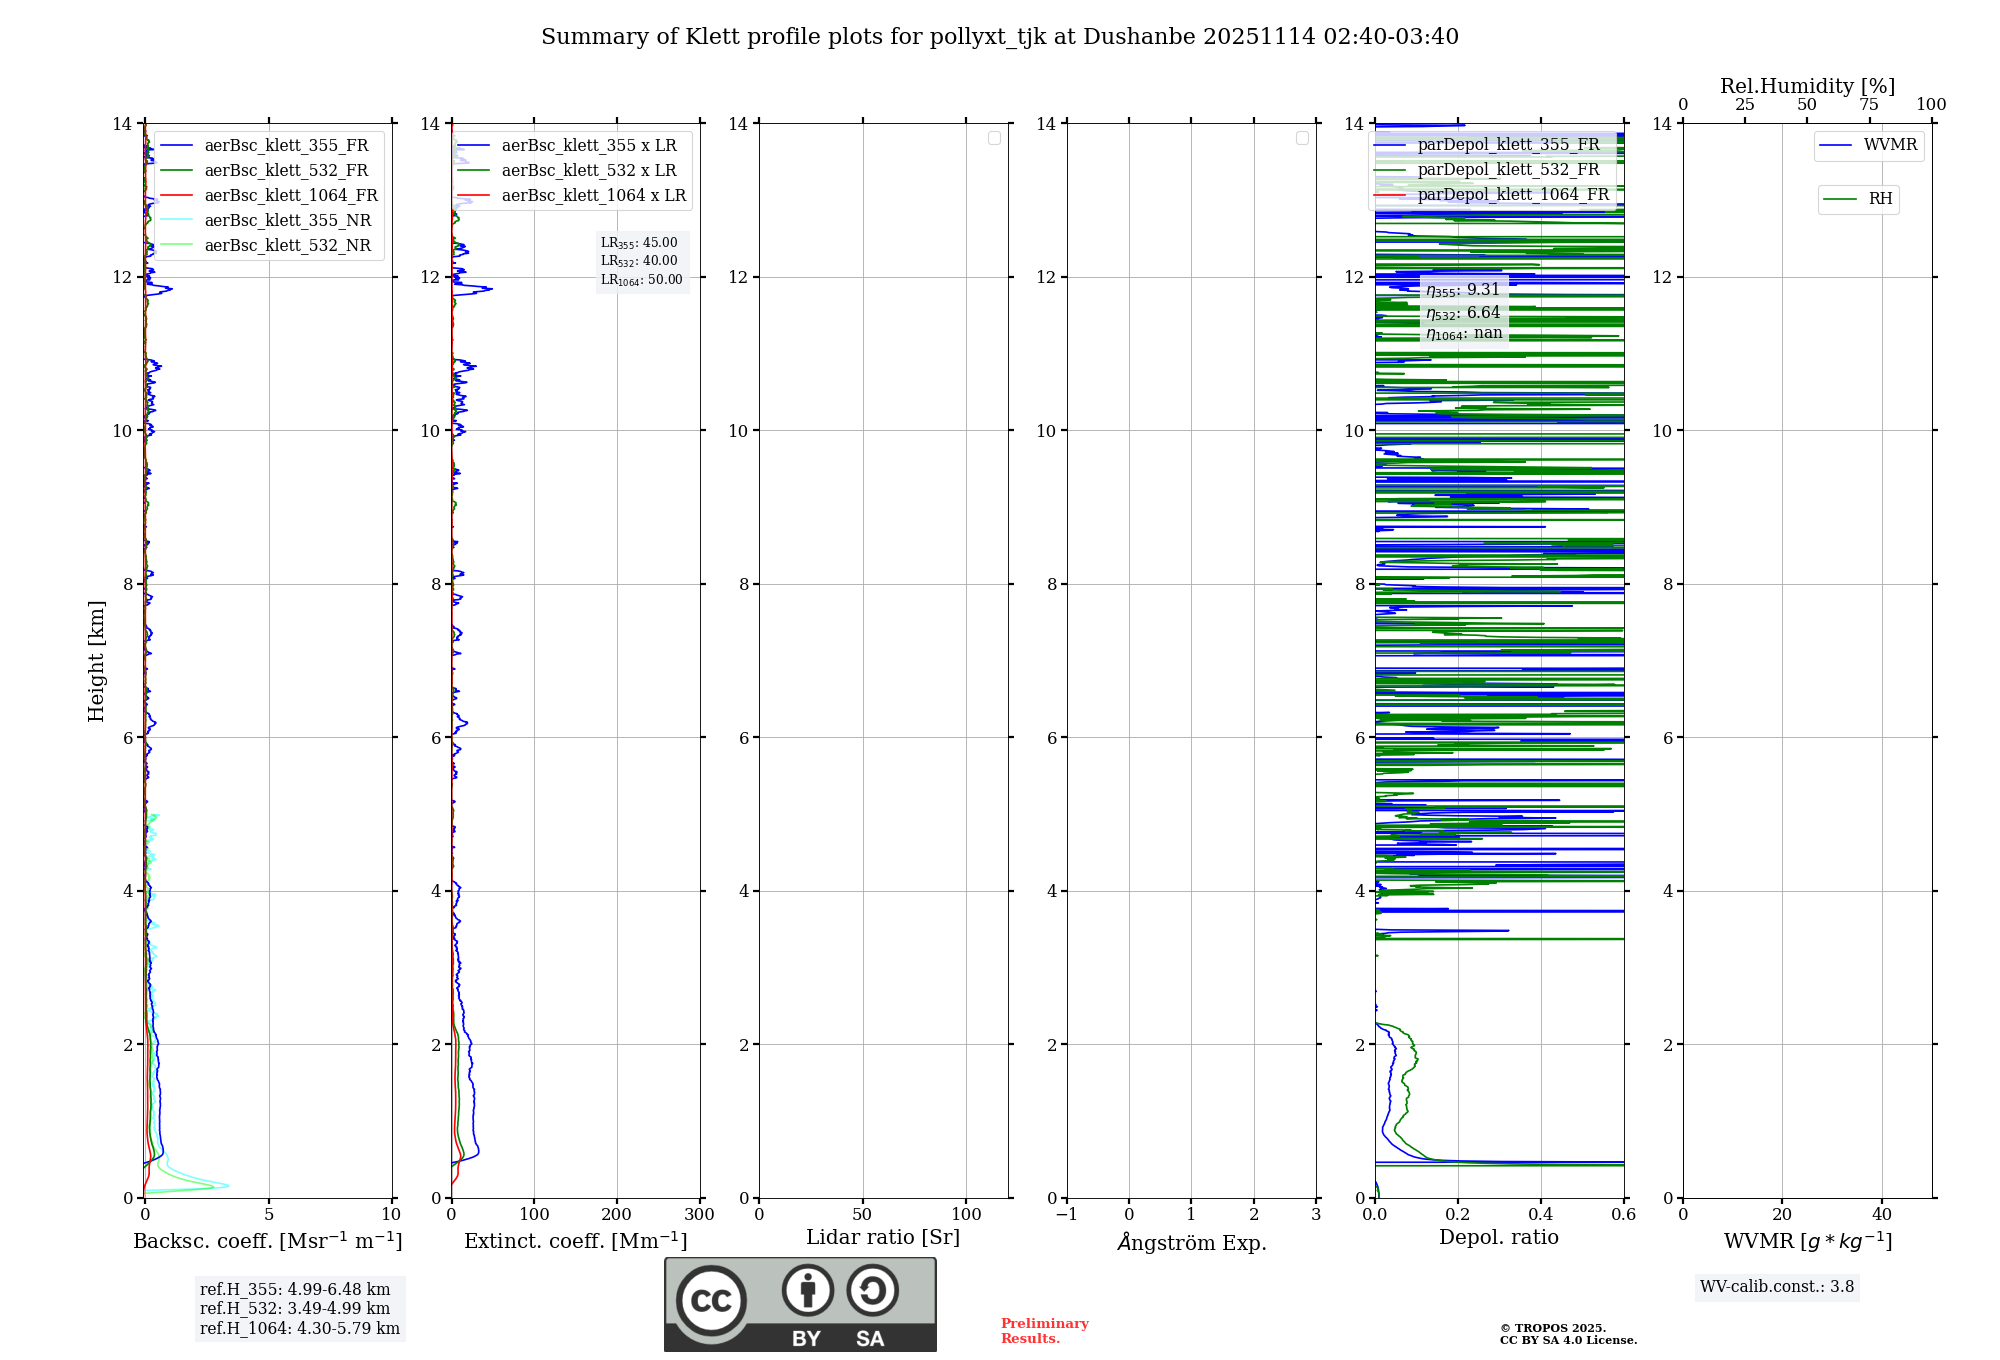Click the aerBsc_klett_532_NR legend entry
The image size is (2000, 1360).
pos(287,246)
